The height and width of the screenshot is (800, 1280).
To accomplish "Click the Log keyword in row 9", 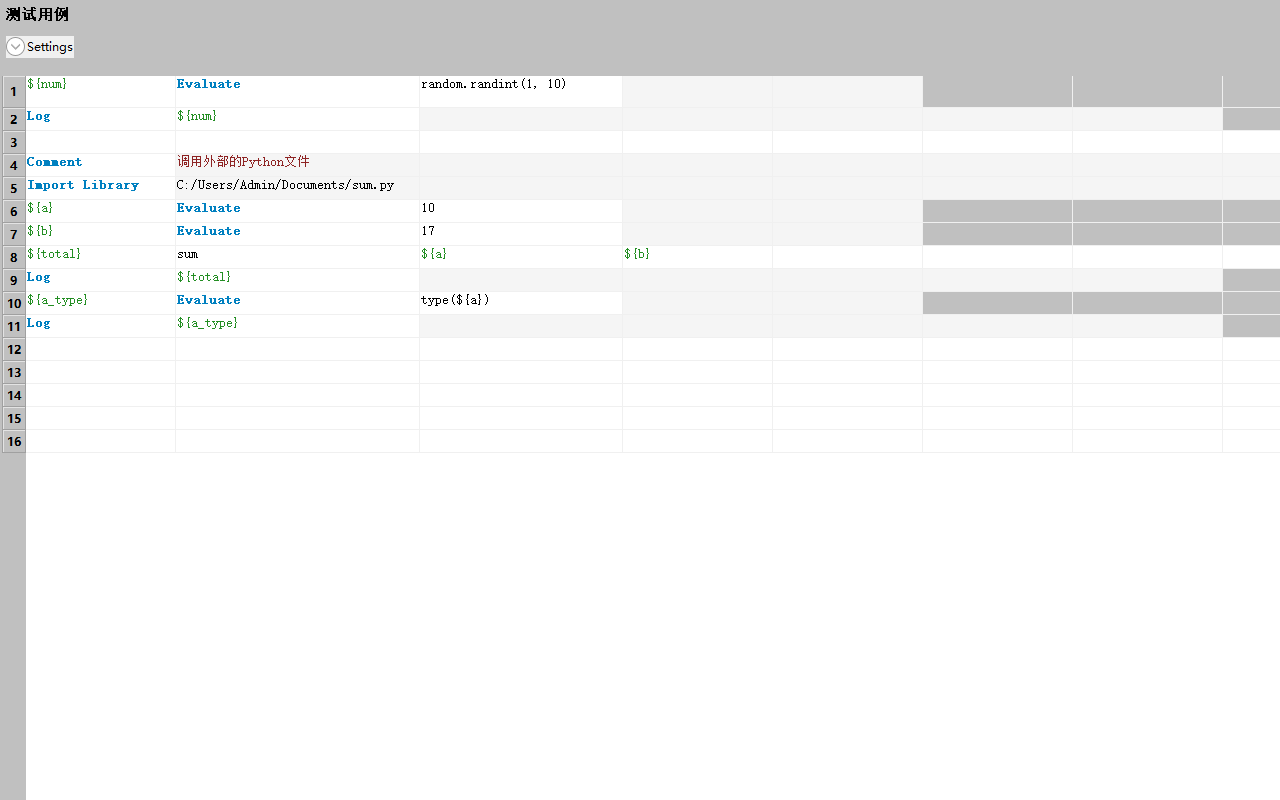I will click(x=100, y=280).
